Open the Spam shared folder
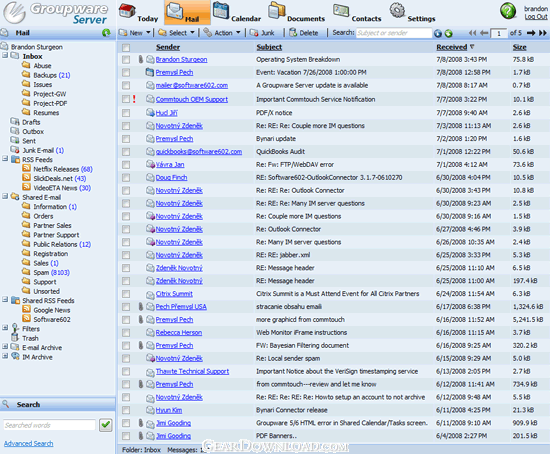 (x=46, y=273)
